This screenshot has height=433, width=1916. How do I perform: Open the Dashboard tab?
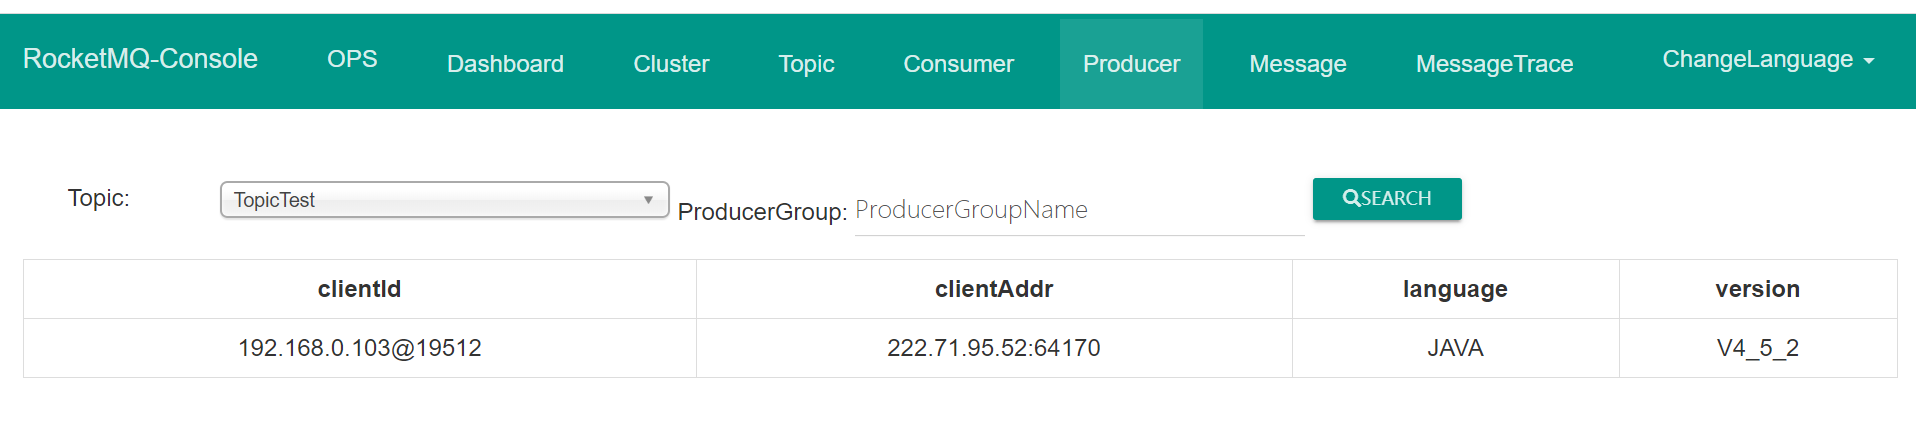pyautogui.click(x=505, y=64)
